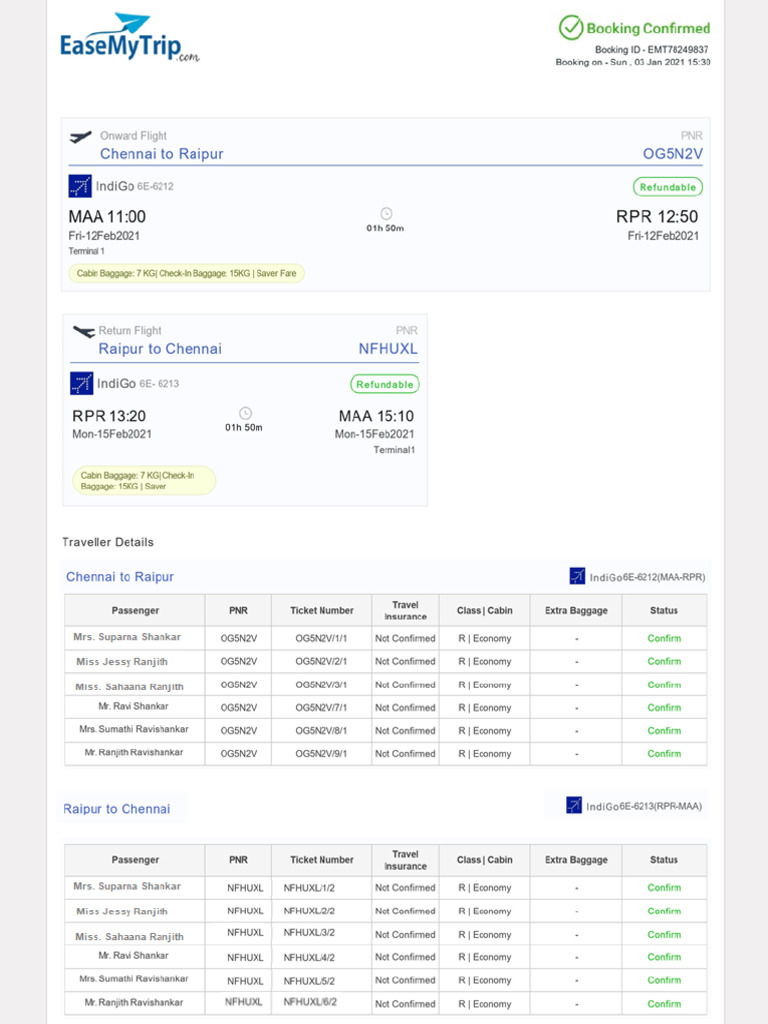
Task: Click the Onward Flight airplane icon
Action: point(80,137)
